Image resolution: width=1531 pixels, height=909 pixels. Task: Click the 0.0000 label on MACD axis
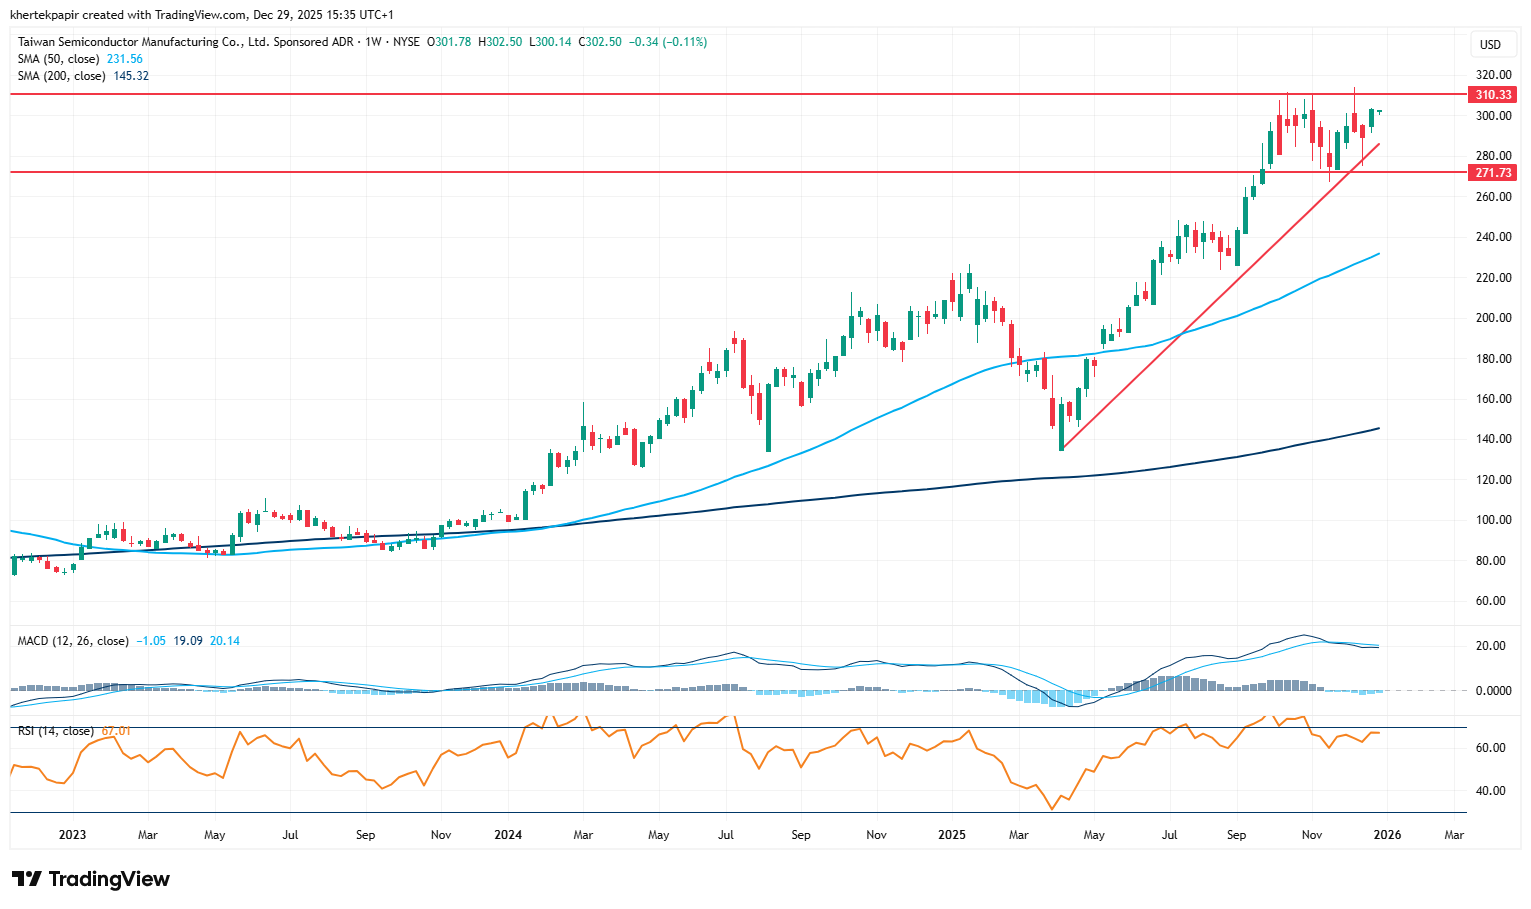pyautogui.click(x=1493, y=691)
